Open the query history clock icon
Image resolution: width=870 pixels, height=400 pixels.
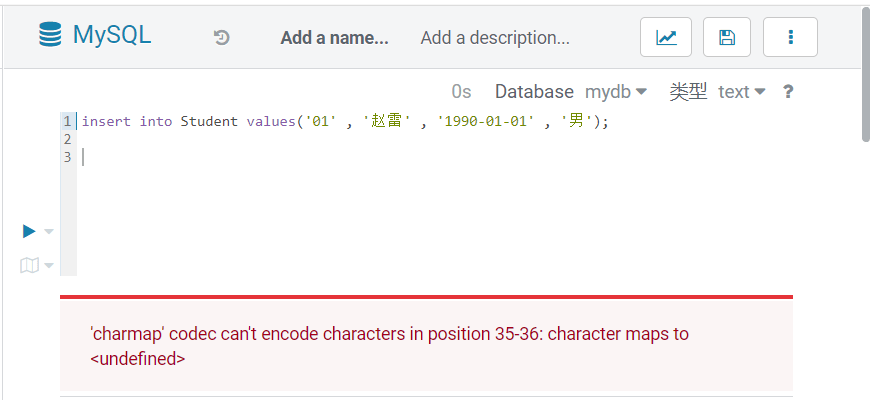pos(222,38)
